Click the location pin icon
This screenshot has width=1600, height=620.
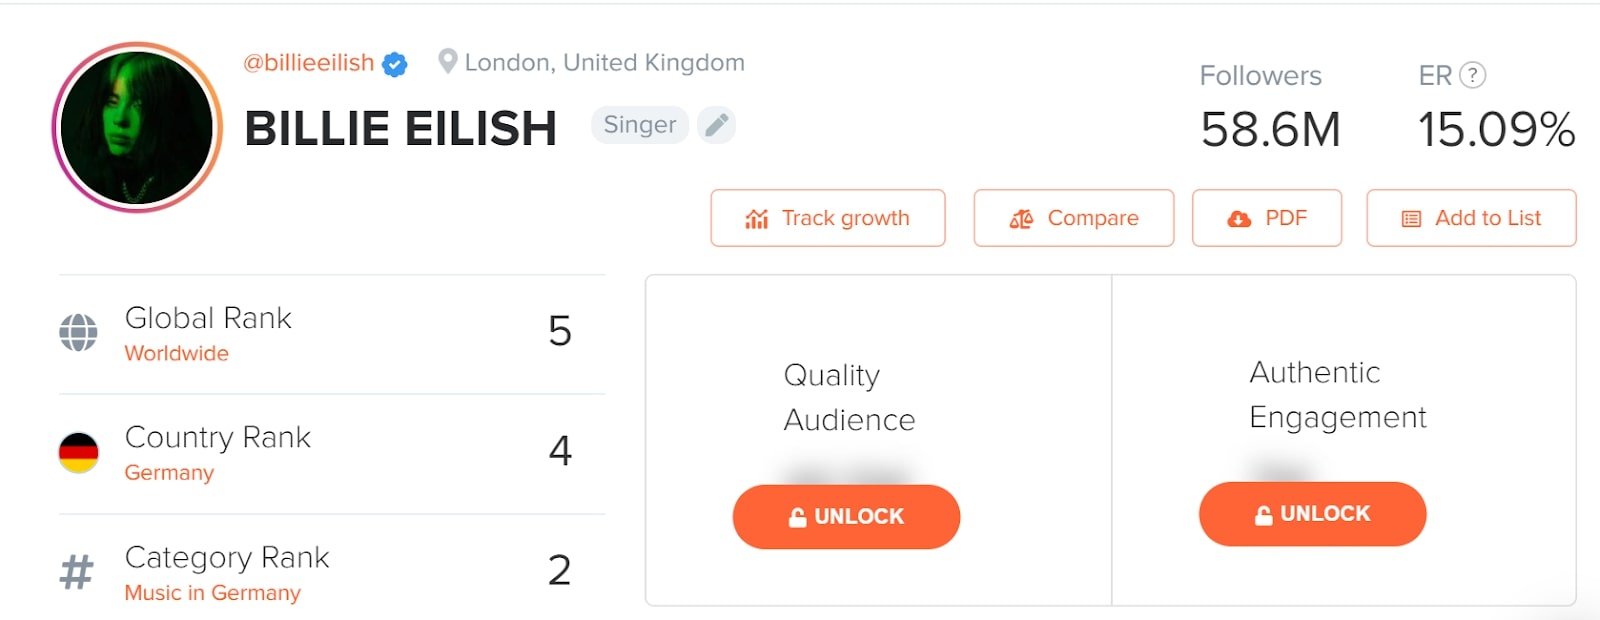click(x=448, y=62)
